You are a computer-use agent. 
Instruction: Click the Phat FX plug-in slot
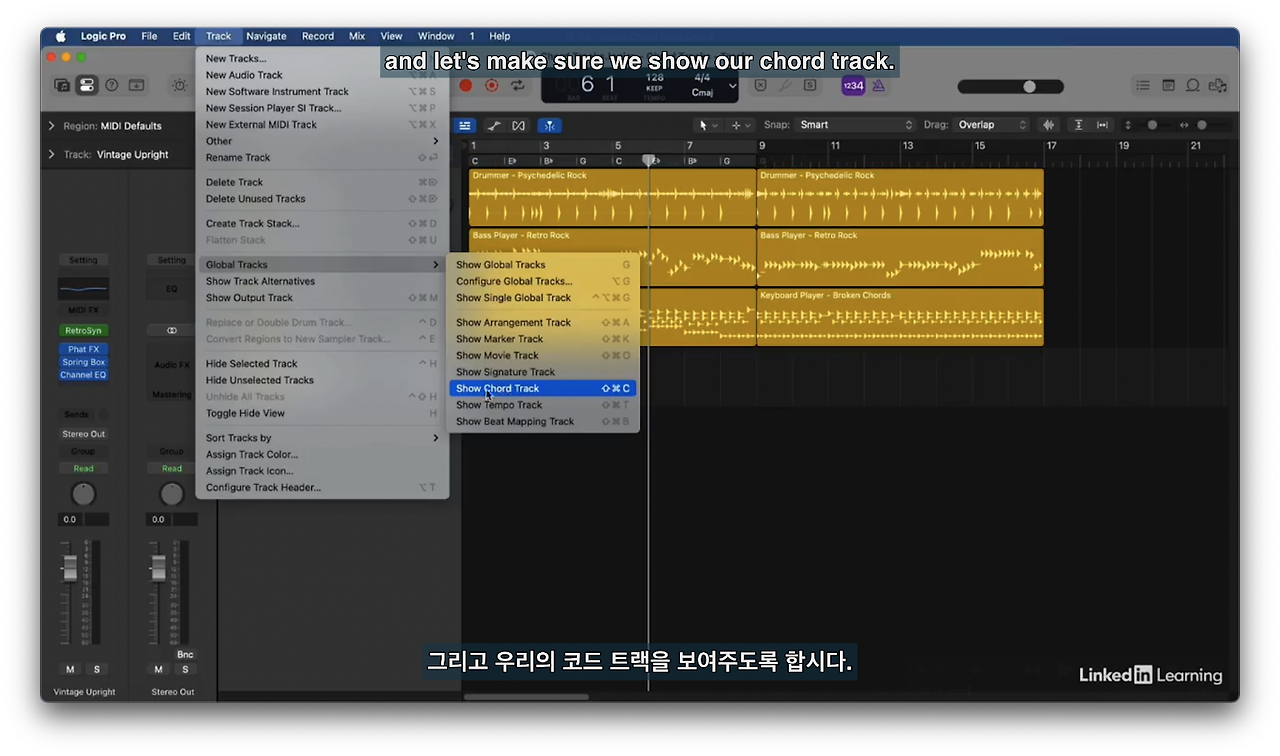tap(83, 349)
